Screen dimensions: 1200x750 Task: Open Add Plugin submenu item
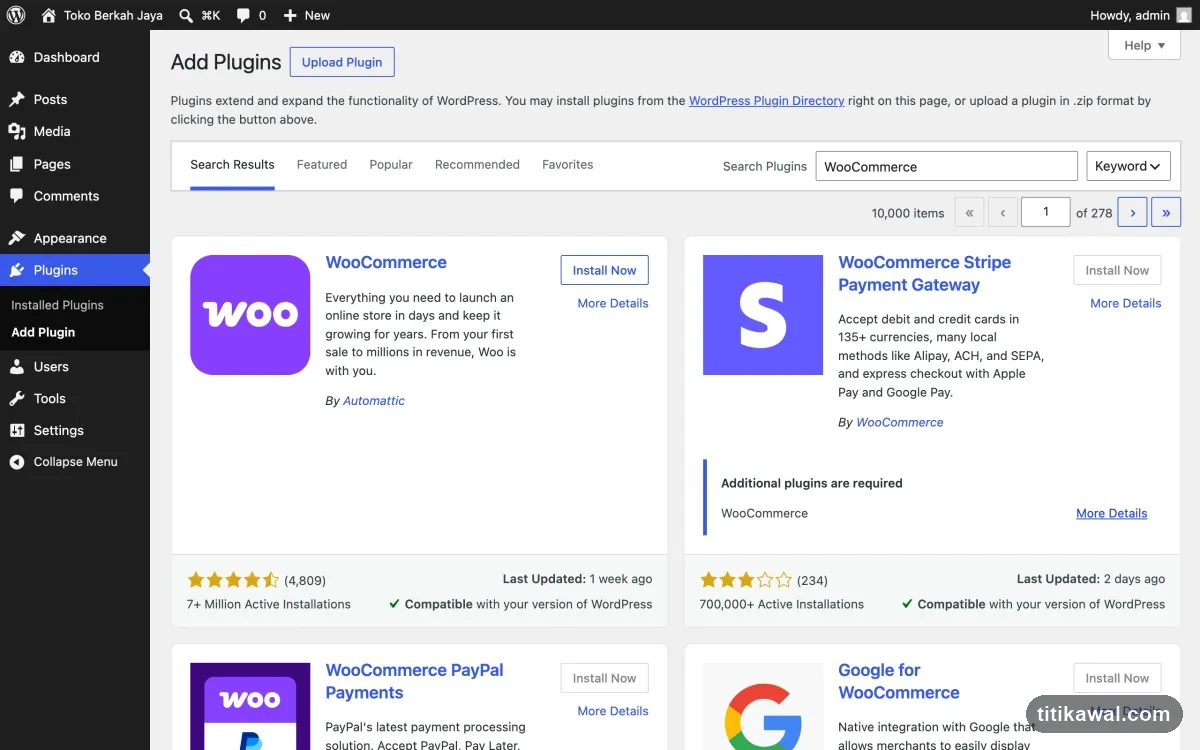pyautogui.click(x=43, y=332)
